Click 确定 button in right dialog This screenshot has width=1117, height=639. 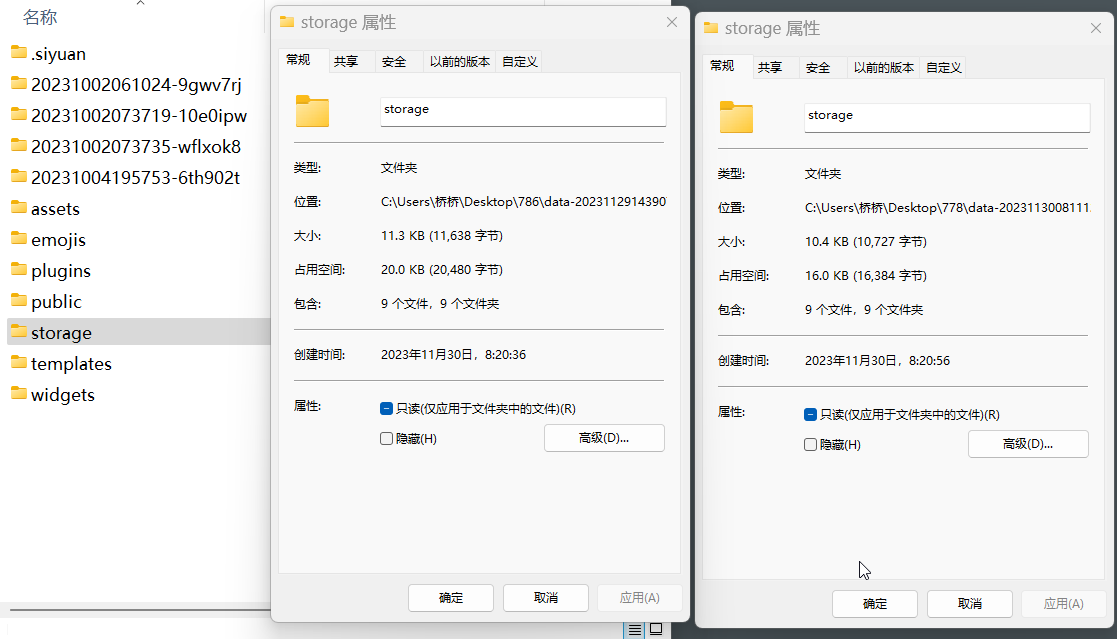(875, 603)
